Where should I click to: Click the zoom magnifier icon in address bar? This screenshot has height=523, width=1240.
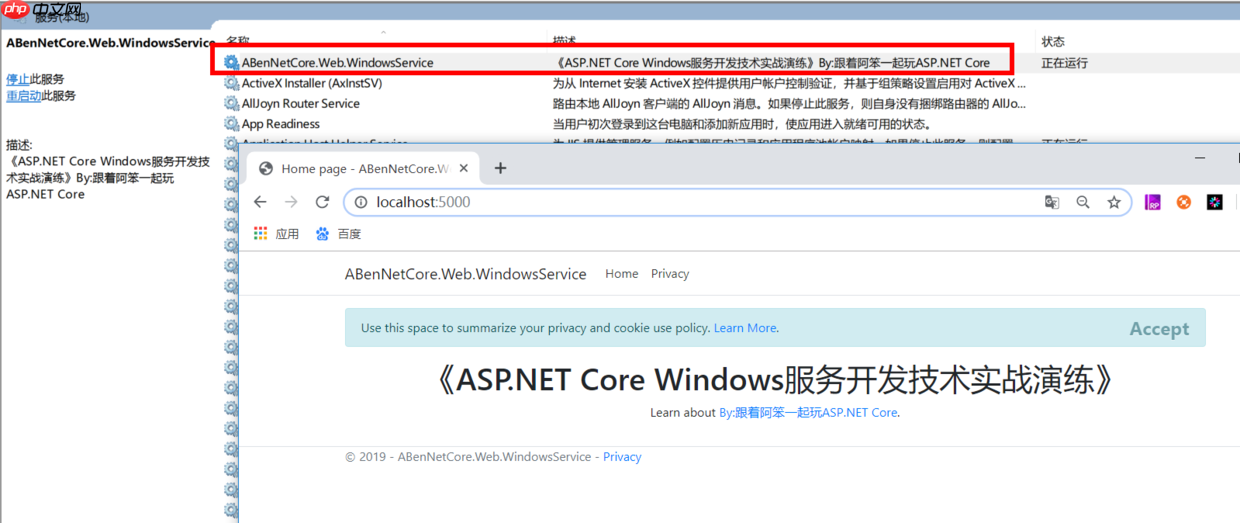[x=1083, y=202]
